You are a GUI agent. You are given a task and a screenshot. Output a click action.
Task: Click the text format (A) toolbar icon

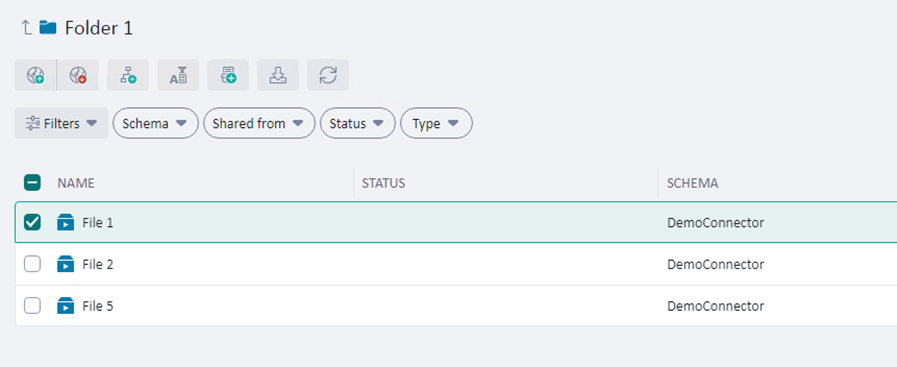[178, 75]
